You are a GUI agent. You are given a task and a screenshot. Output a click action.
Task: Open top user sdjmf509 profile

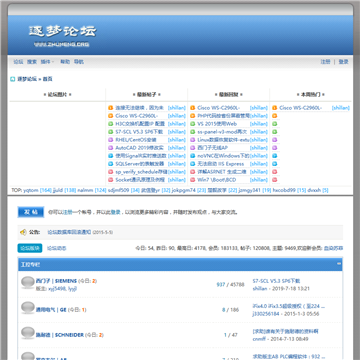(x=118, y=190)
